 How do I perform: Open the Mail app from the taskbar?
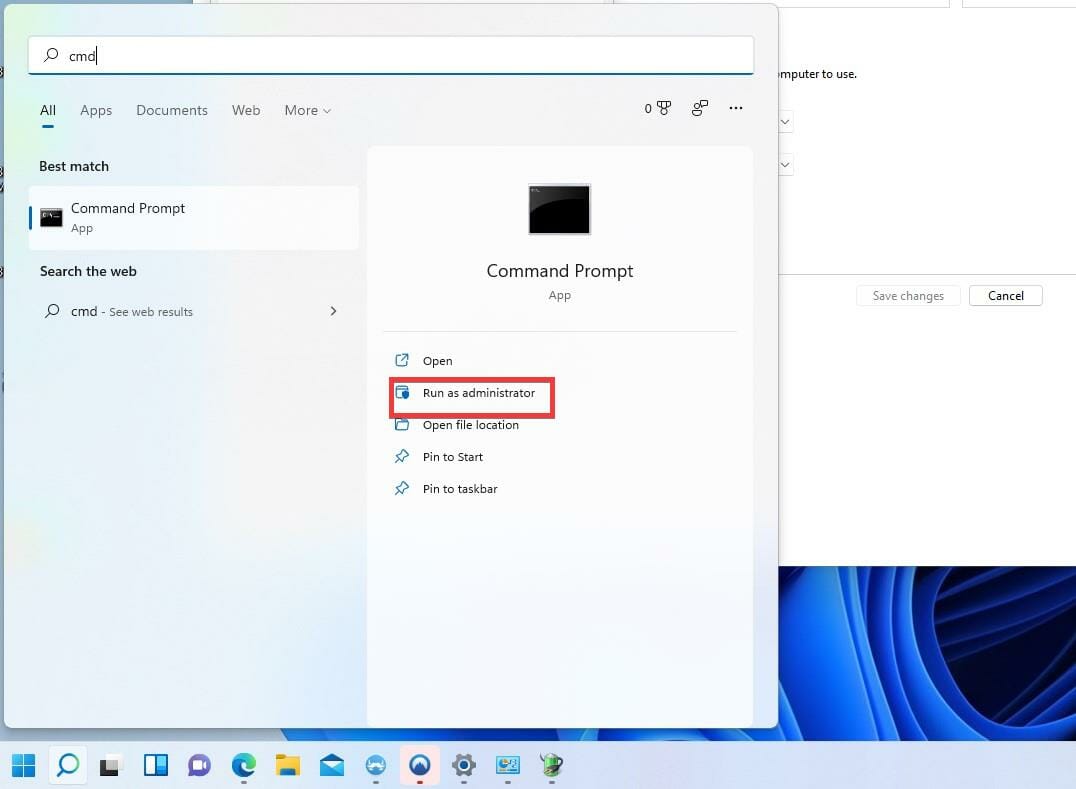(332, 765)
